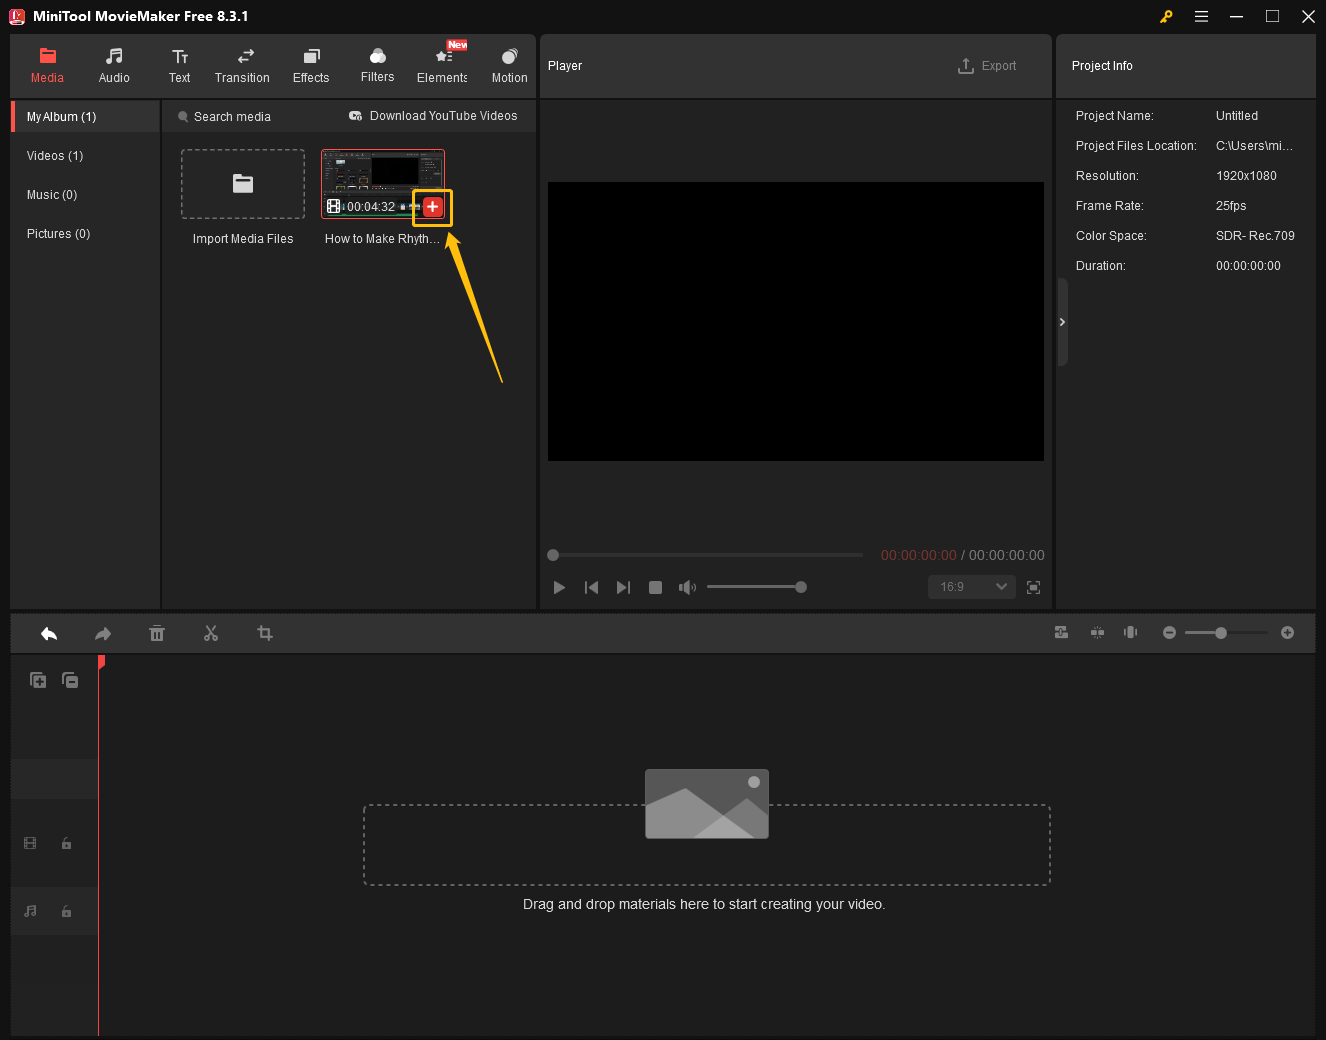1326x1040 pixels.
Task: Switch to the Audio tab
Action: point(113,66)
